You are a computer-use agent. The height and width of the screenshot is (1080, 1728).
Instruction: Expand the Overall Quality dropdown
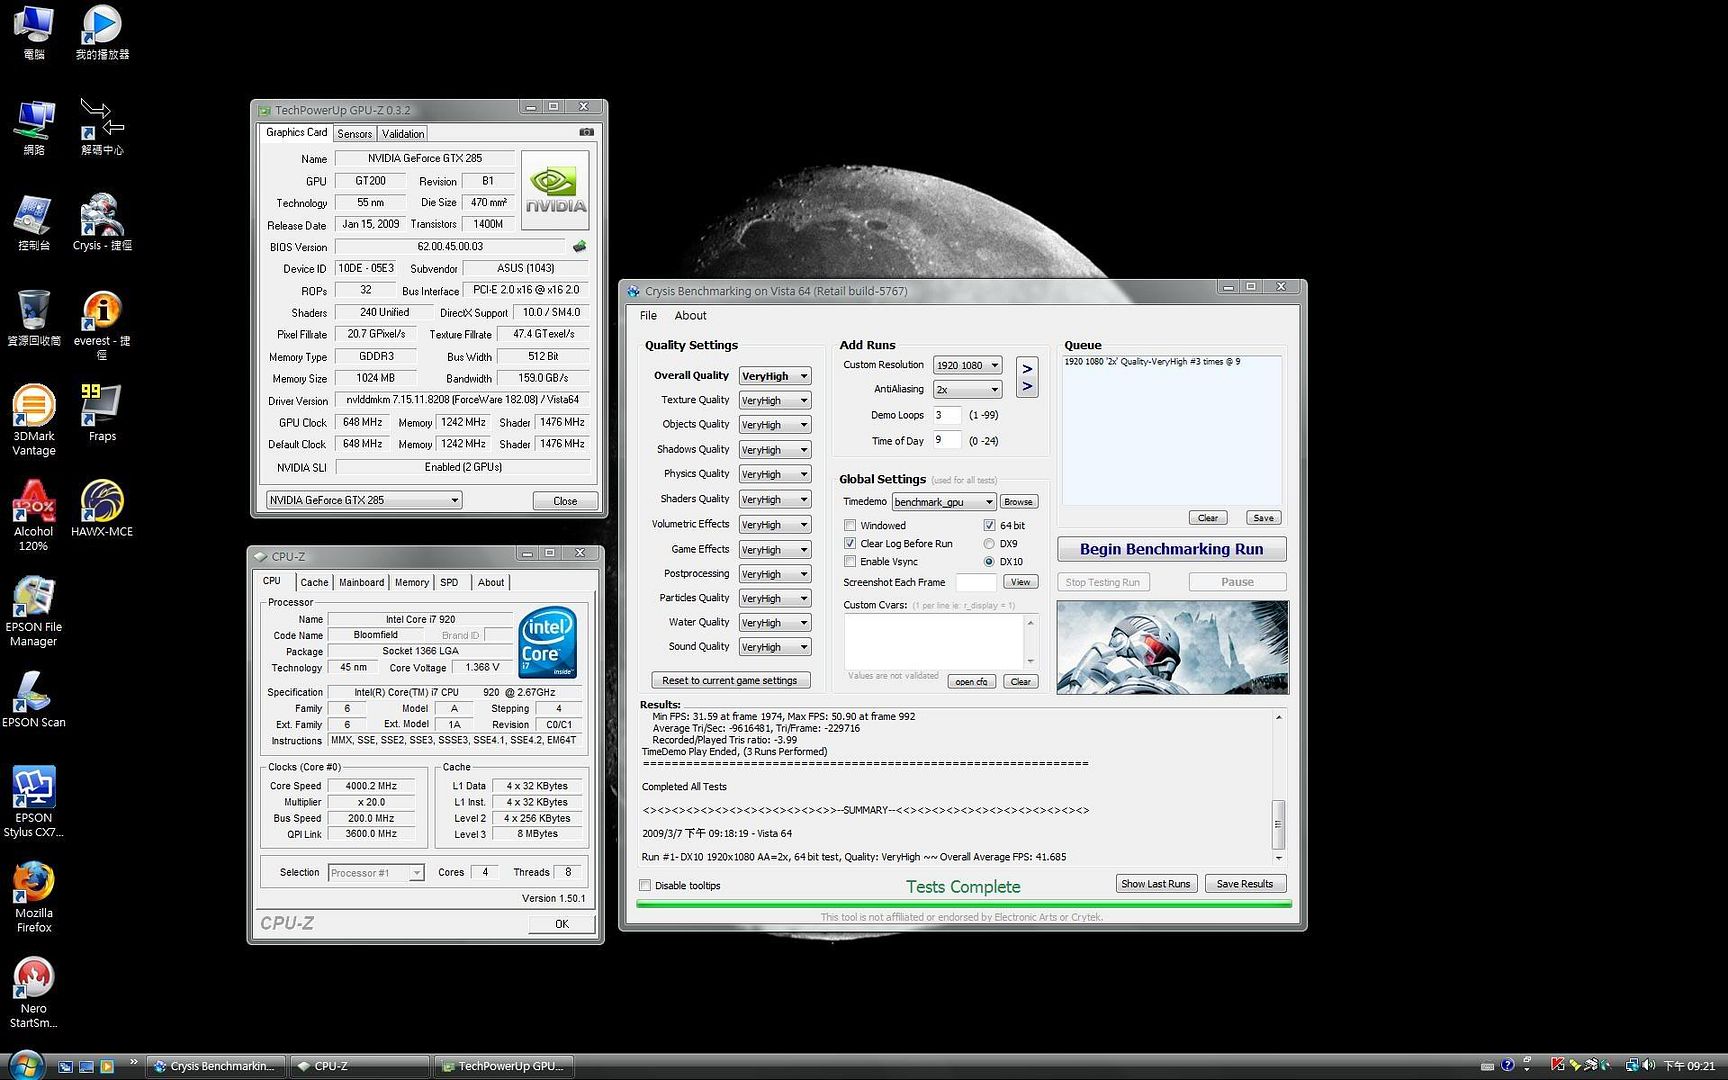tap(775, 376)
